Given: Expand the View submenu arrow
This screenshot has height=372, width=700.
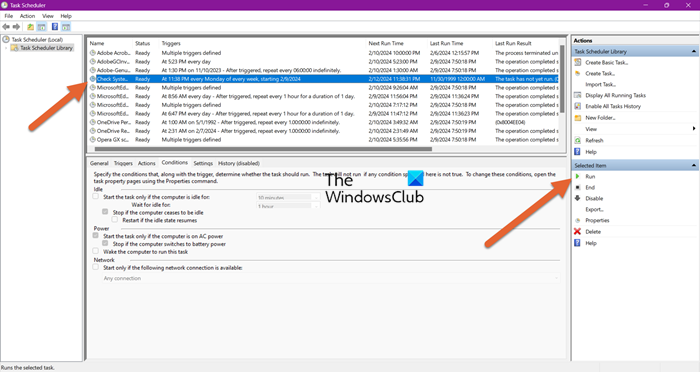Looking at the screenshot, I should coord(694,129).
